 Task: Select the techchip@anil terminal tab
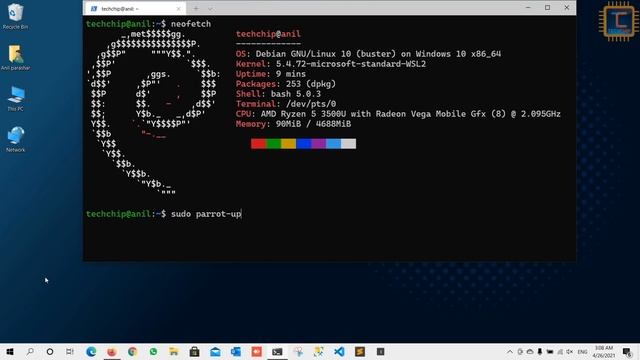(x=134, y=8)
